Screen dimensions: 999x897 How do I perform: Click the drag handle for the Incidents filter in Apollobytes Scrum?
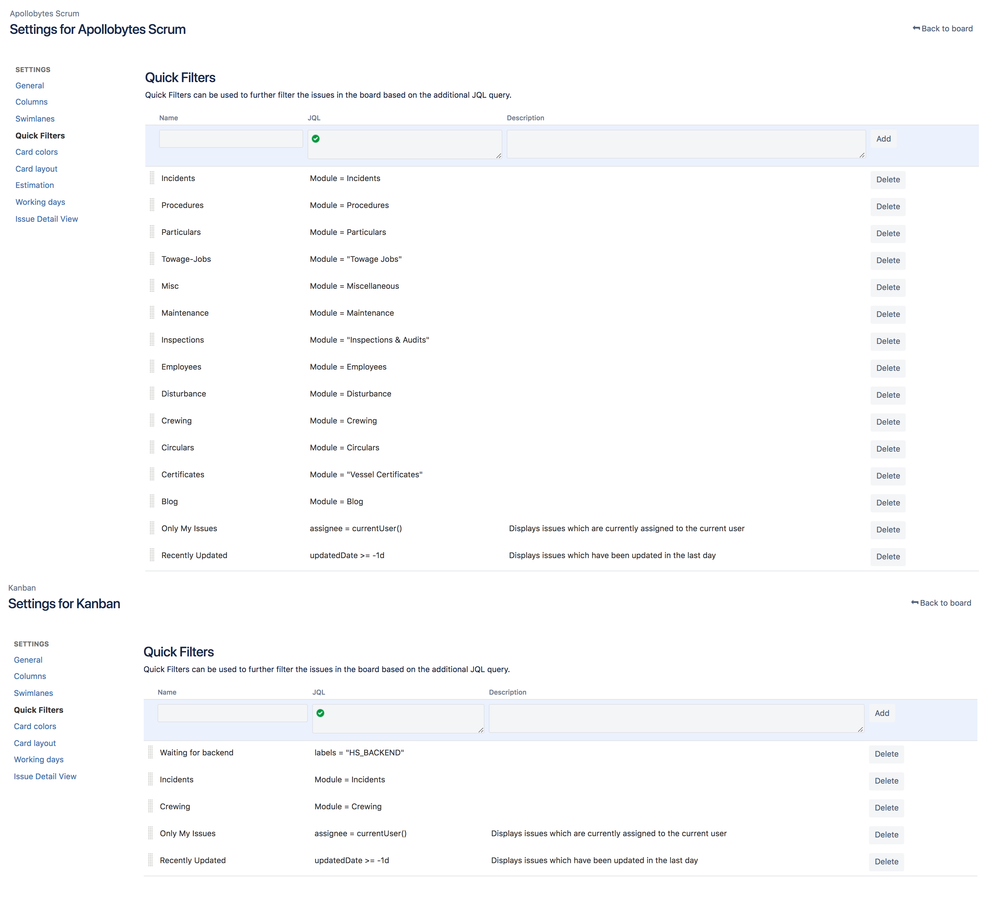tap(152, 178)
